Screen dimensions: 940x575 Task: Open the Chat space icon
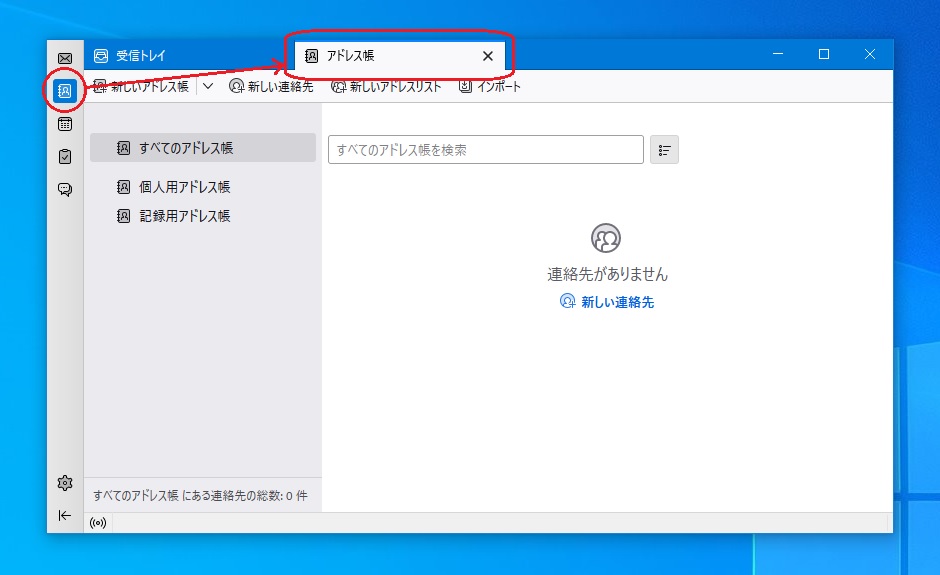[65, 189]
